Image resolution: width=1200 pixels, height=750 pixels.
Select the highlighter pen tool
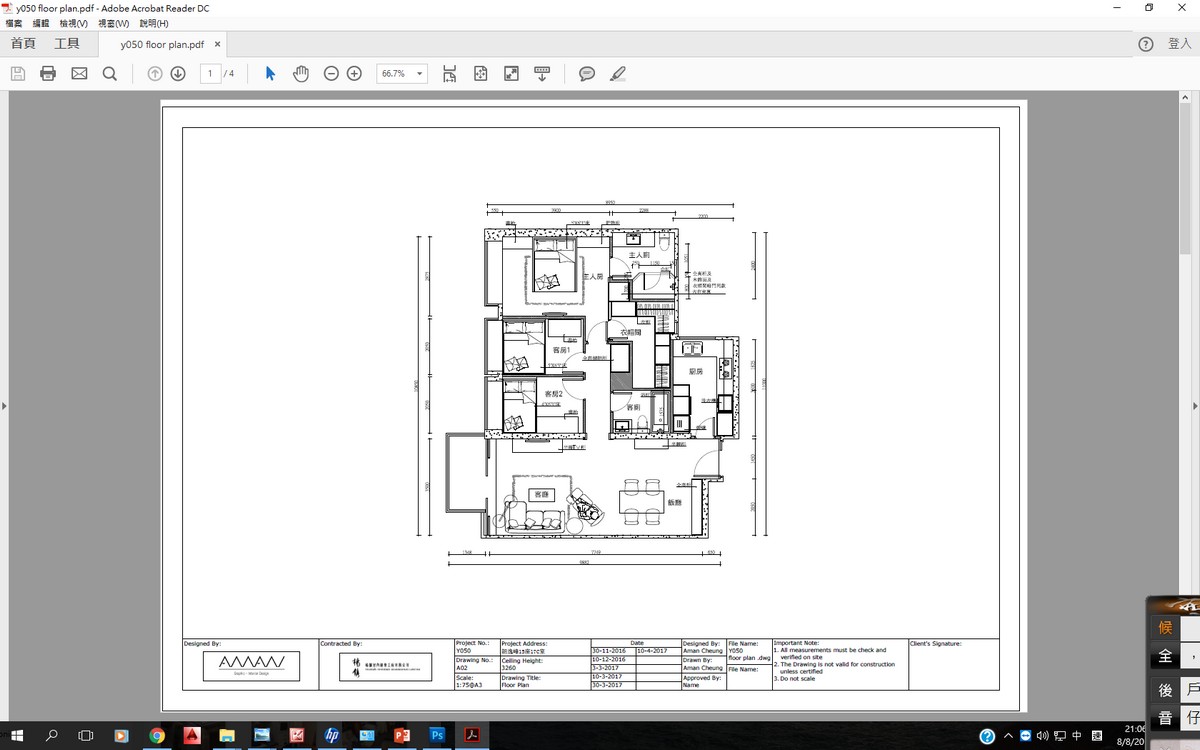click(618, 73)
